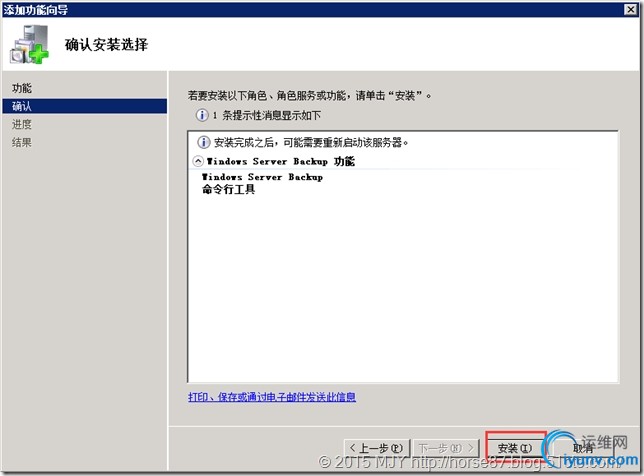Viewport: 644px width, 476px height.
Task: Collapse the Windows Server Backup 功能 section
Action: [x=198, y=161]
